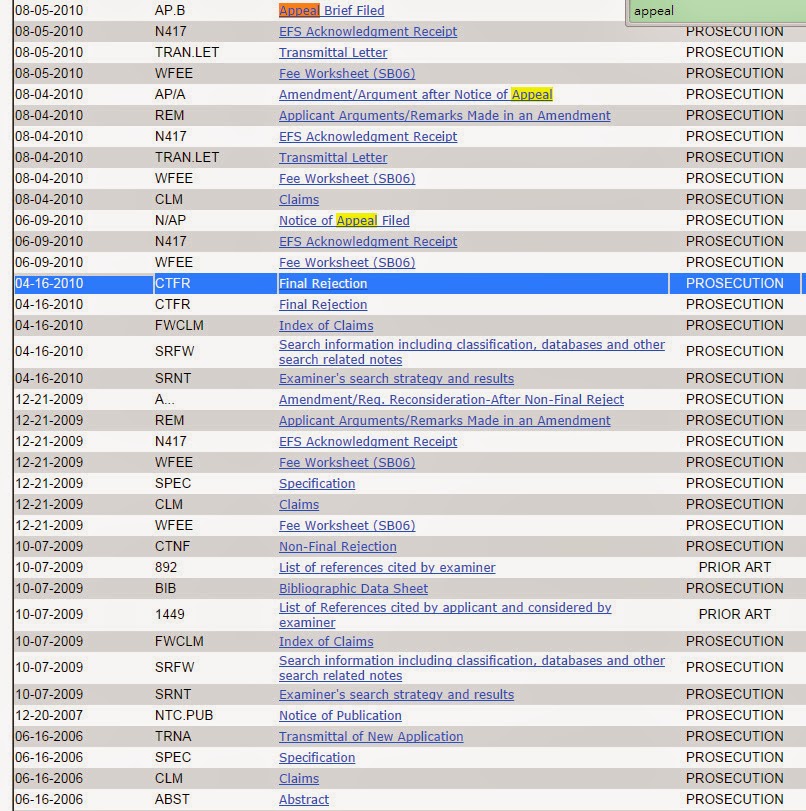Open EFS Acknowledgment Receipt dated 08-05-2010
The image size is (806, 811).
(x=368, y=32)
